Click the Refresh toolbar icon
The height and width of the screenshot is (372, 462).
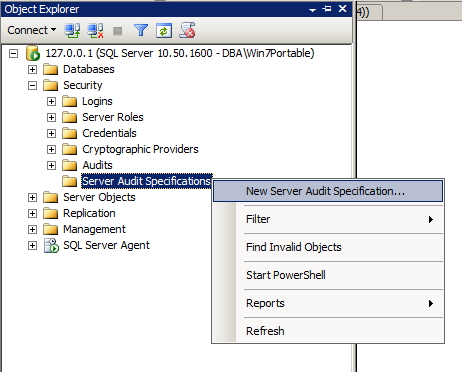click(164, 31)
